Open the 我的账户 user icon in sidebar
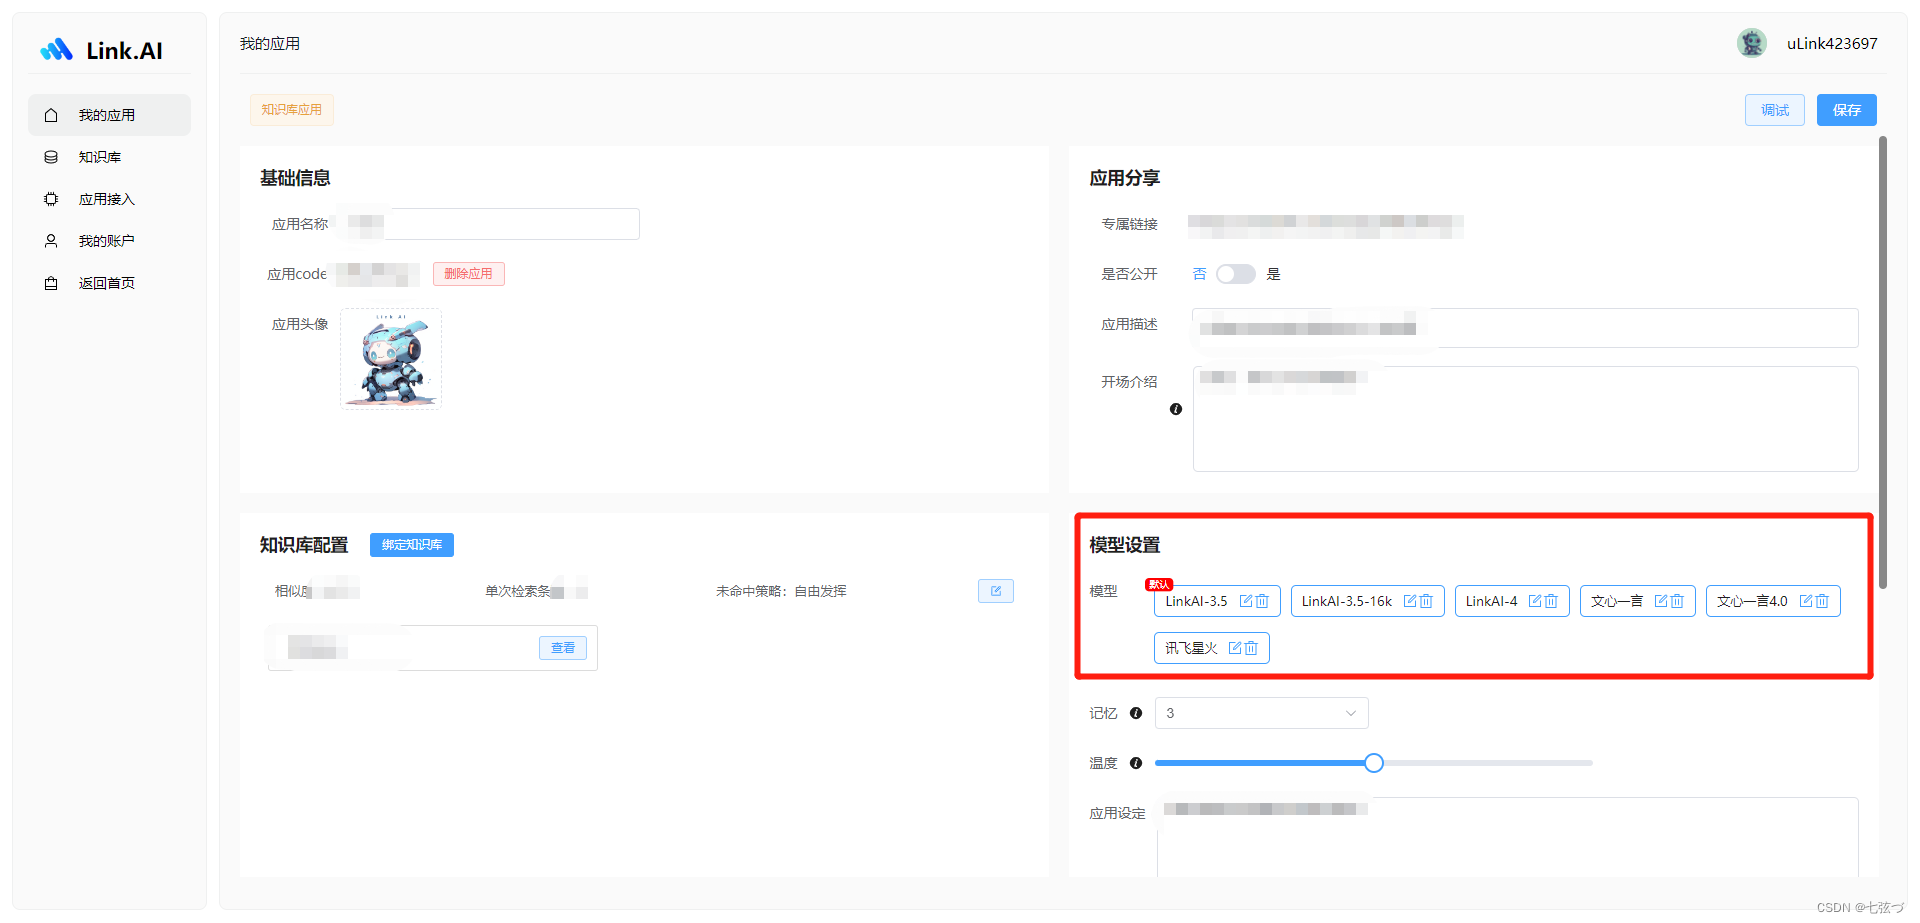This screenshot has width=1920, height=923. pyautogui.click(x=51, y=240)
